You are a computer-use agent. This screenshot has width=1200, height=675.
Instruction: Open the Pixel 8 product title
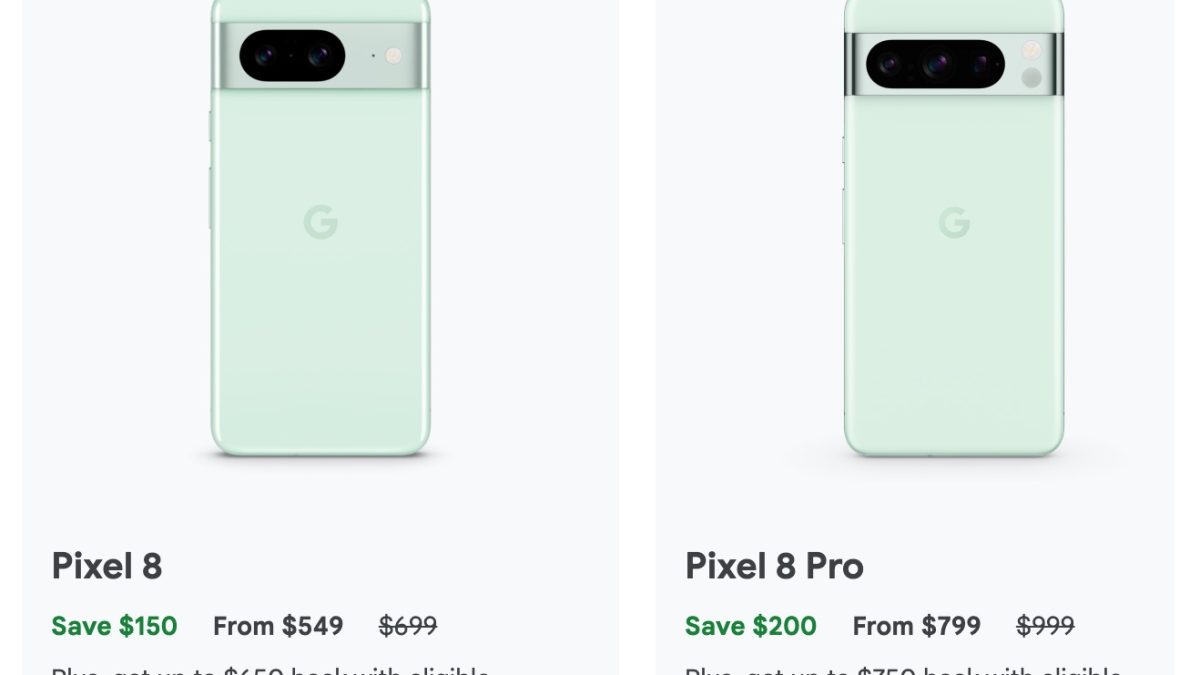pyautogui.click(x=107, y=566)
